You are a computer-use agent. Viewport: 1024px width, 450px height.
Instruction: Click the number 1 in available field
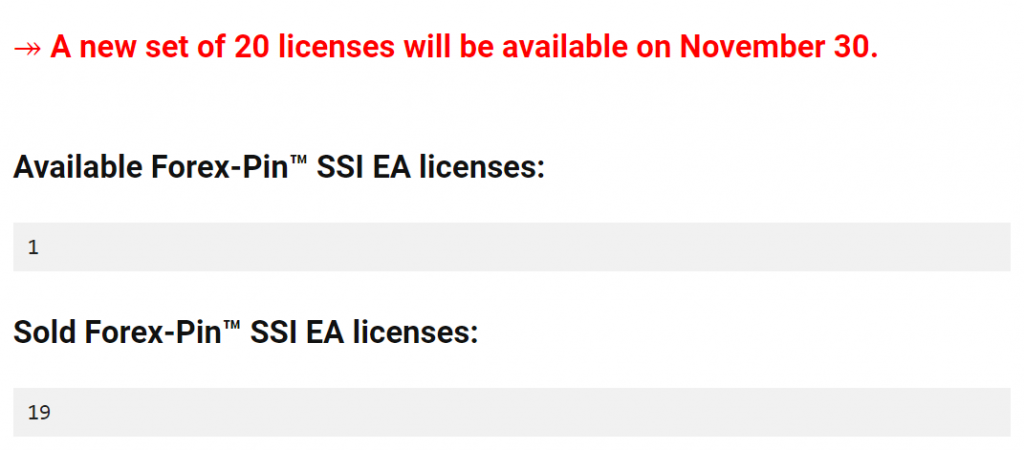pyautogui.click(x=33, y=248)
